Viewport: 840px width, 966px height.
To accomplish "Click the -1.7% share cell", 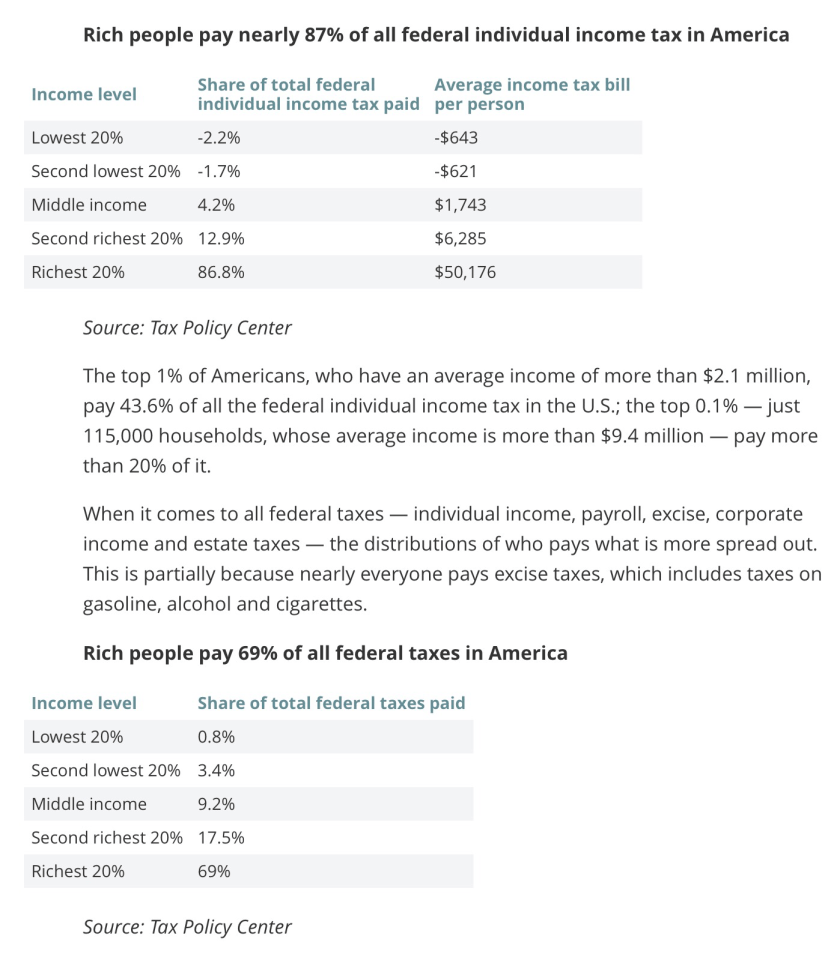I will point(219,171).
